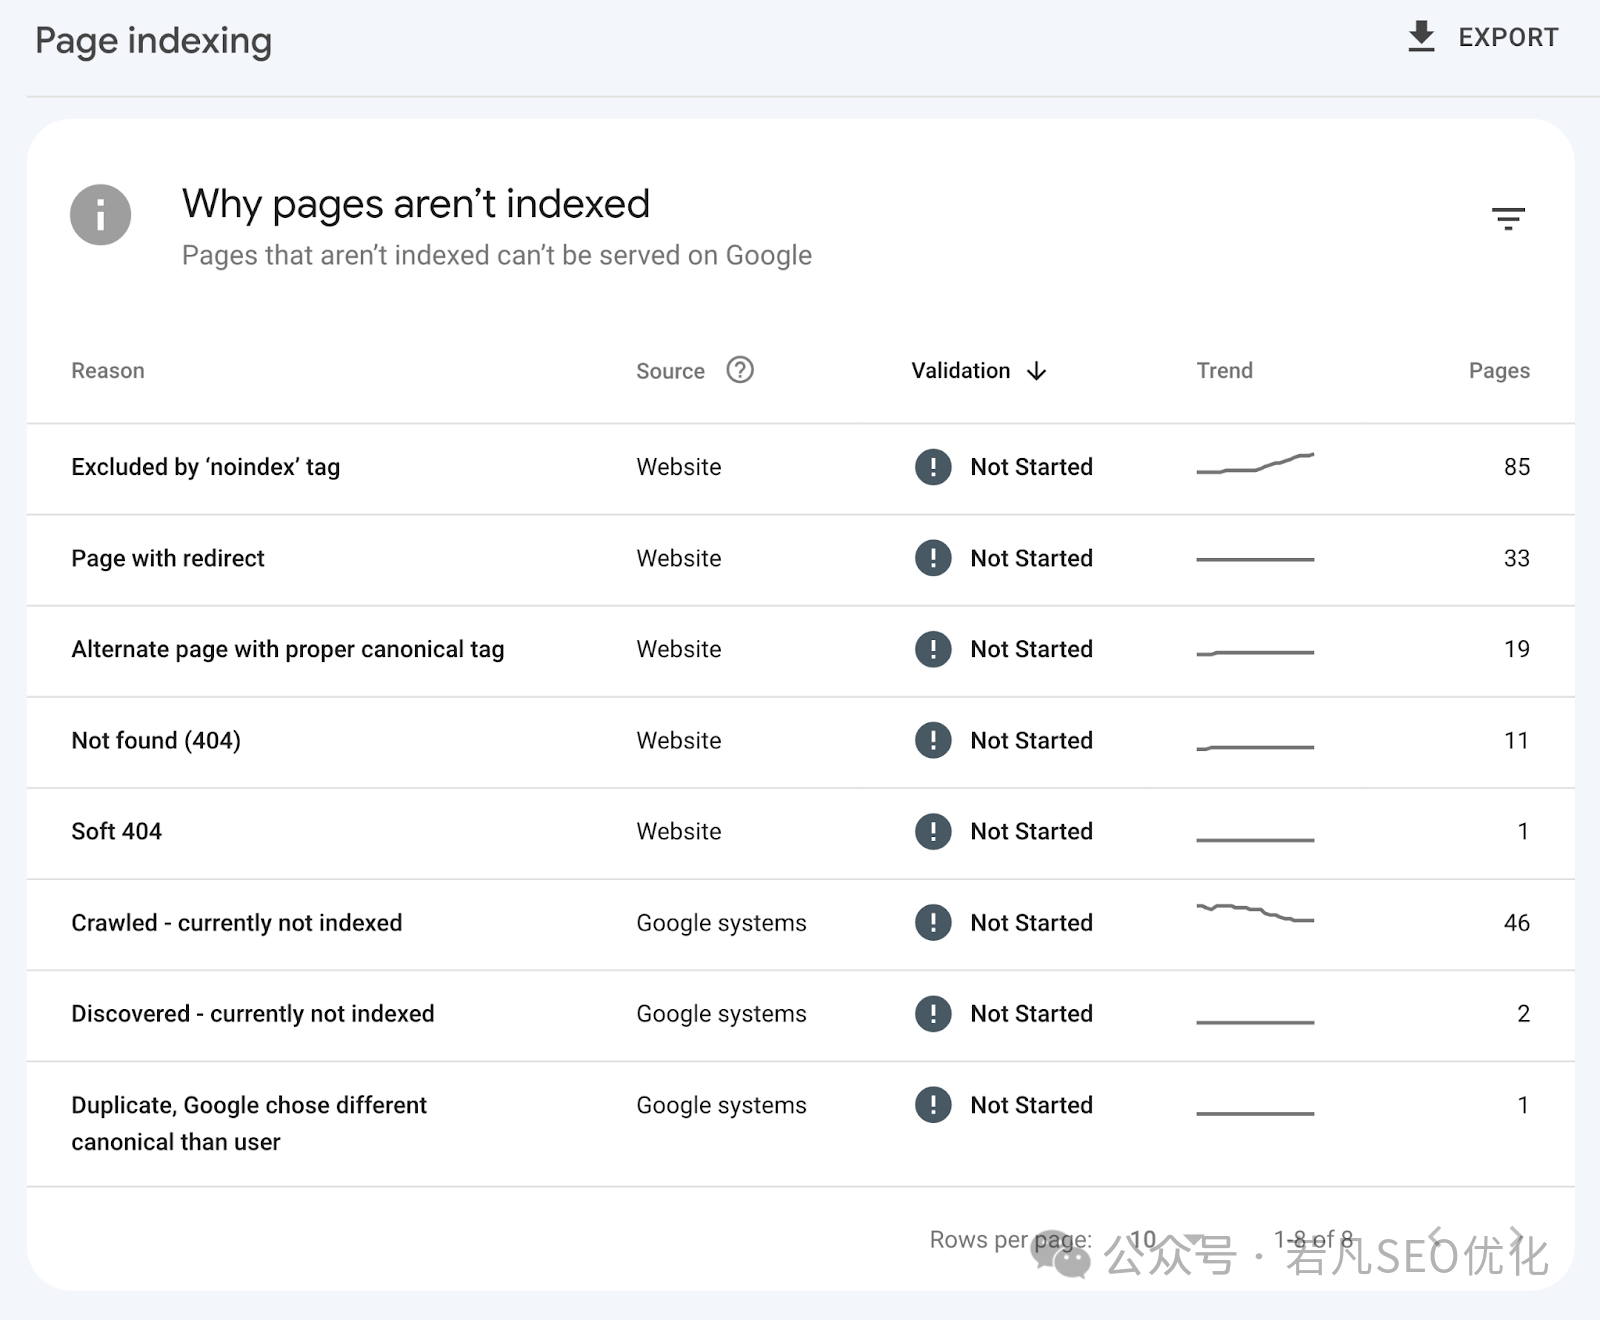The image size is (1600, 1320).
Task: Click the warning icon in noindex row
Action: pos(933,467)
